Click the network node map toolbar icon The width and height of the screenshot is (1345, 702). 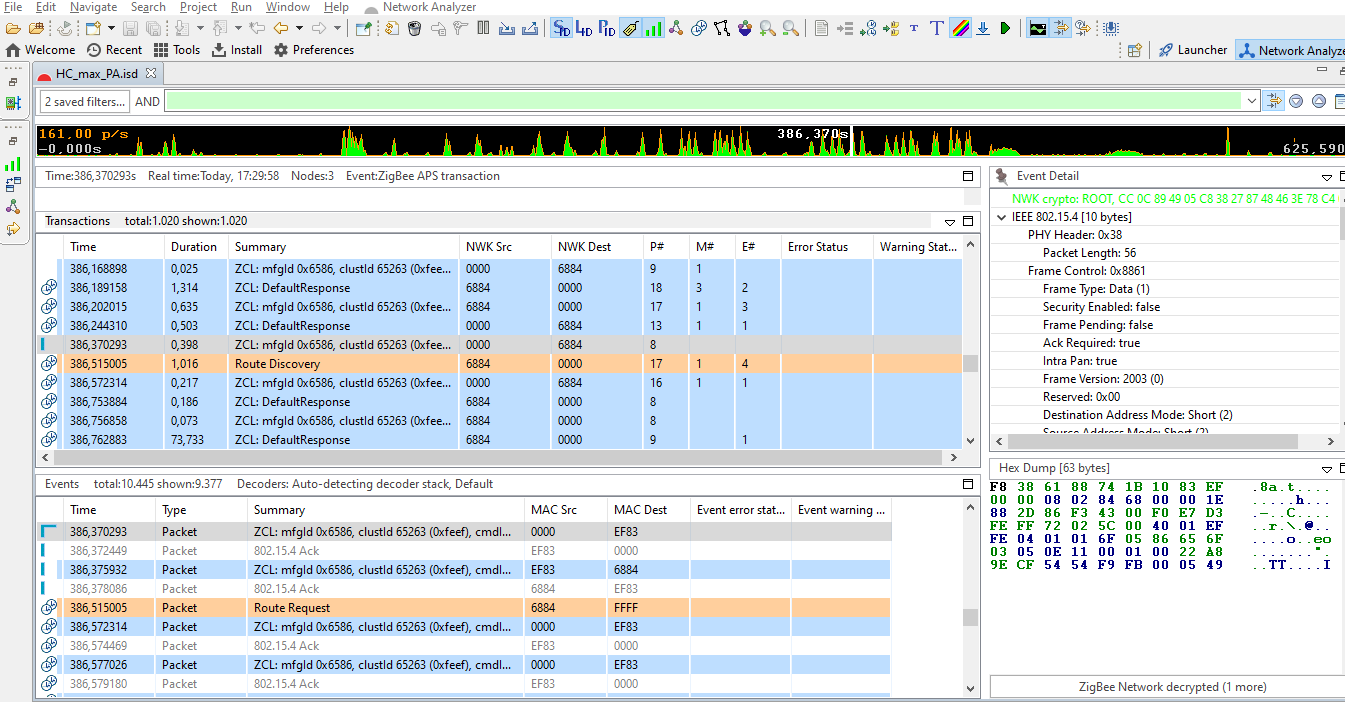[x=675, y=28]
